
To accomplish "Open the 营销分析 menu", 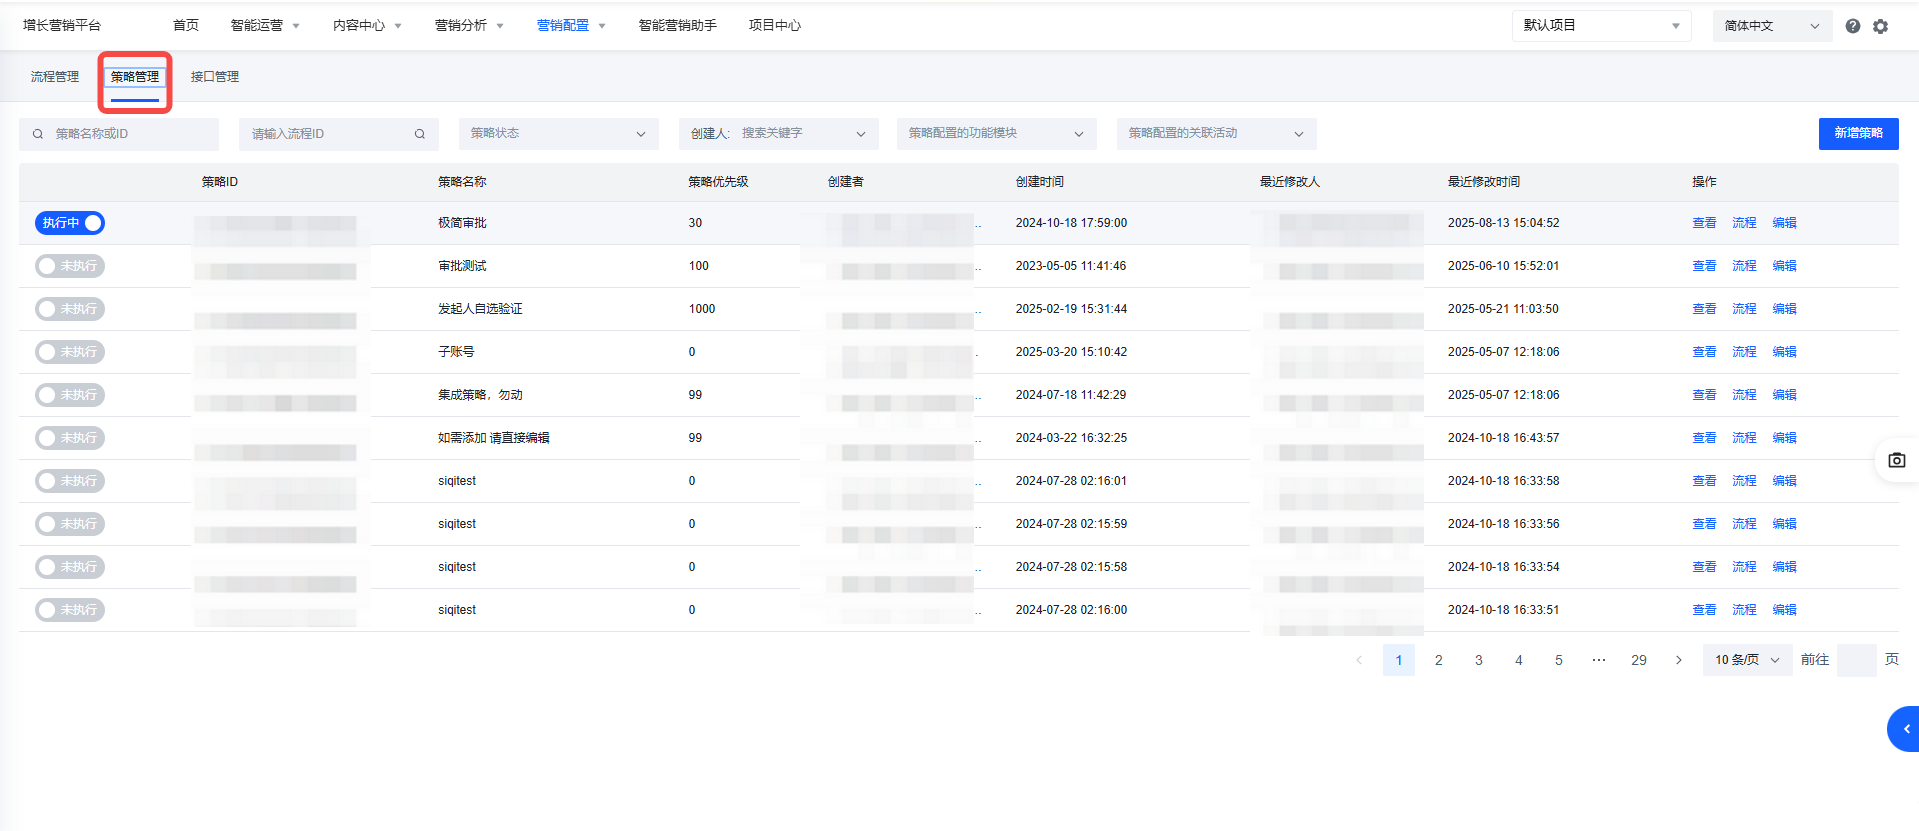I will [x=469, y=26].
